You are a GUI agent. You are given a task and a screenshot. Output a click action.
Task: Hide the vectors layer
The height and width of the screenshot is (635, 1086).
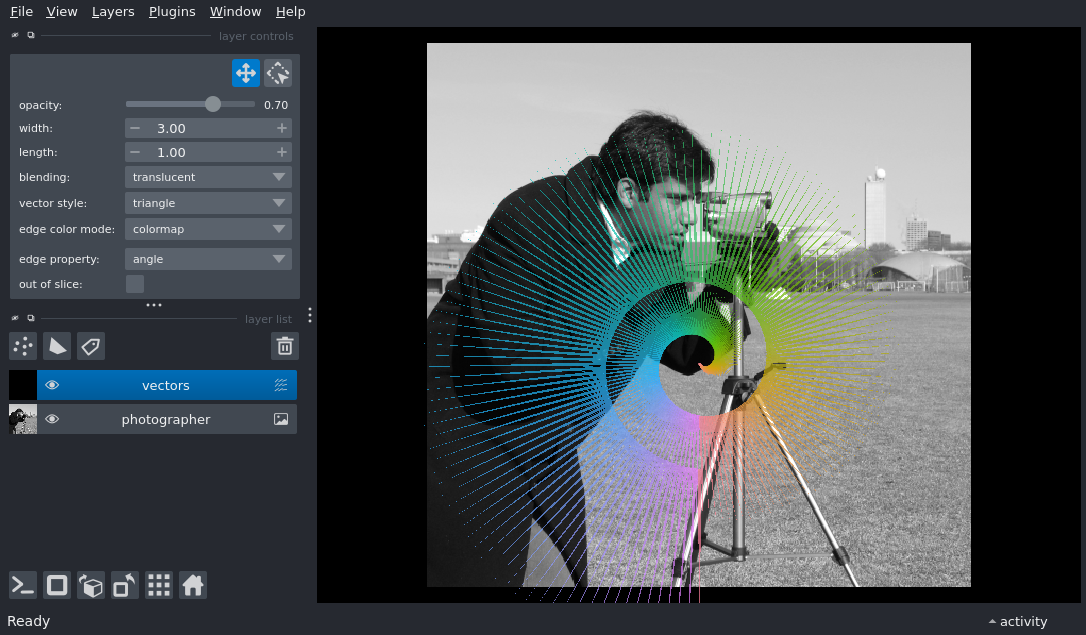52,385
